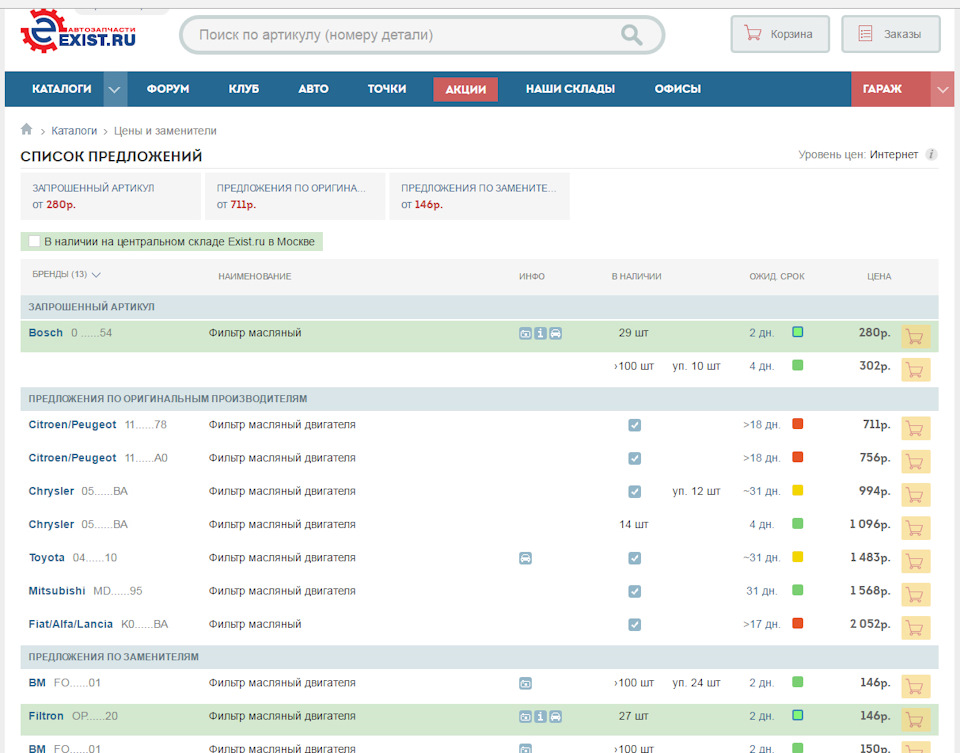Click the price level info icon
960x753 pixels.
point(931,155)
